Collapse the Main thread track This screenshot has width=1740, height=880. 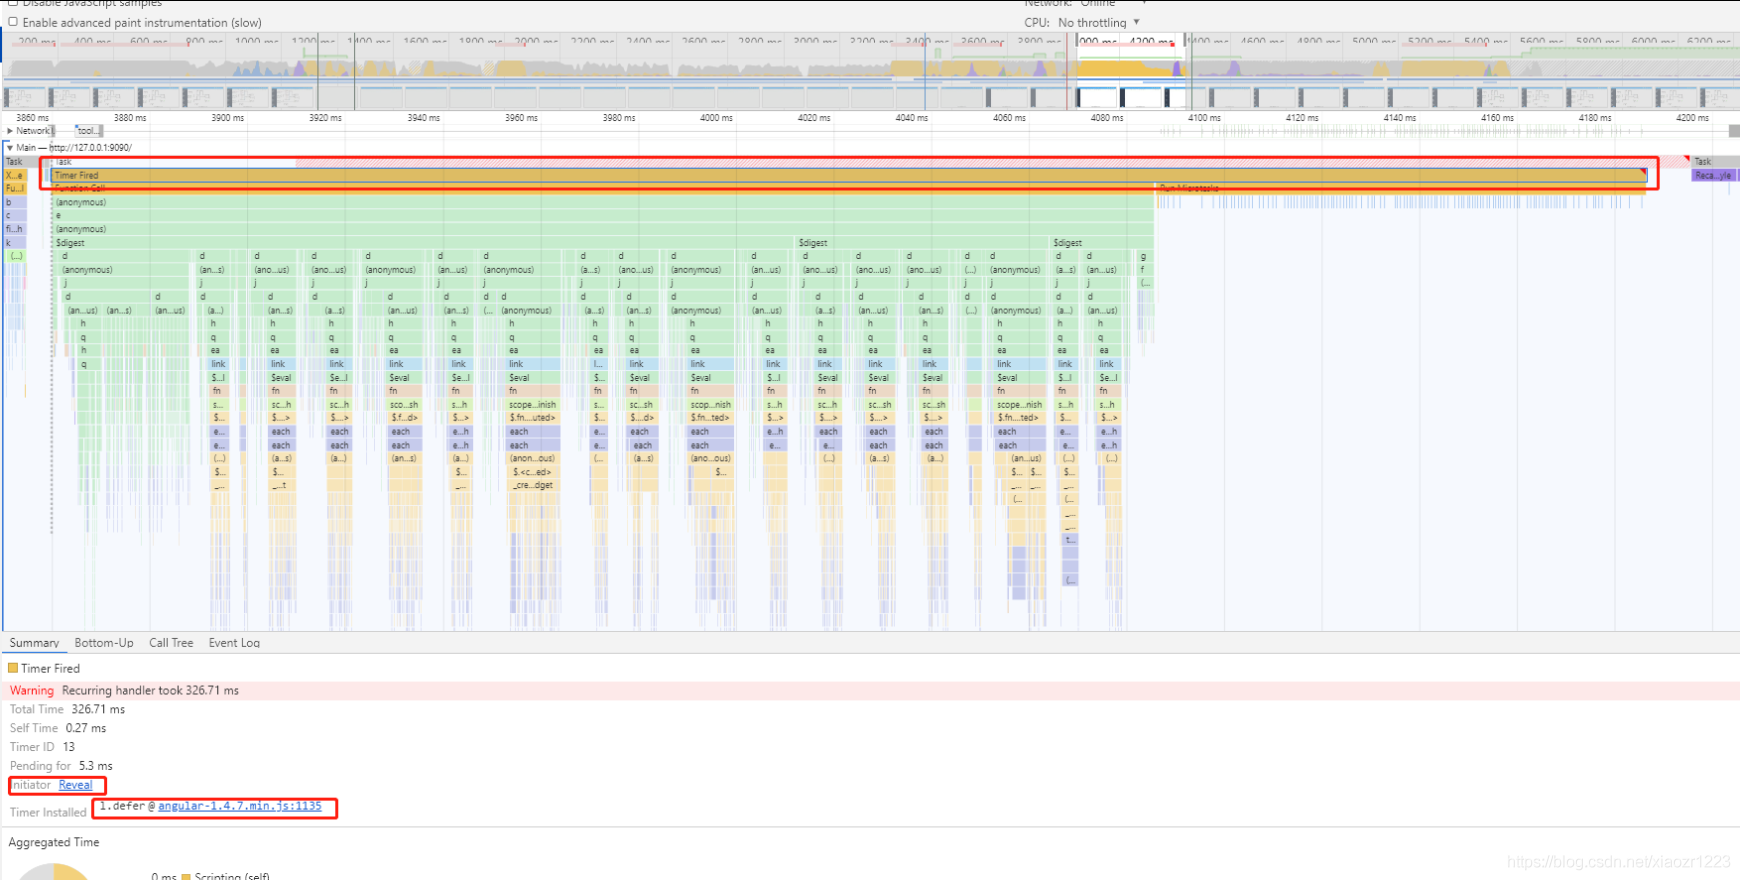point(10,147)
